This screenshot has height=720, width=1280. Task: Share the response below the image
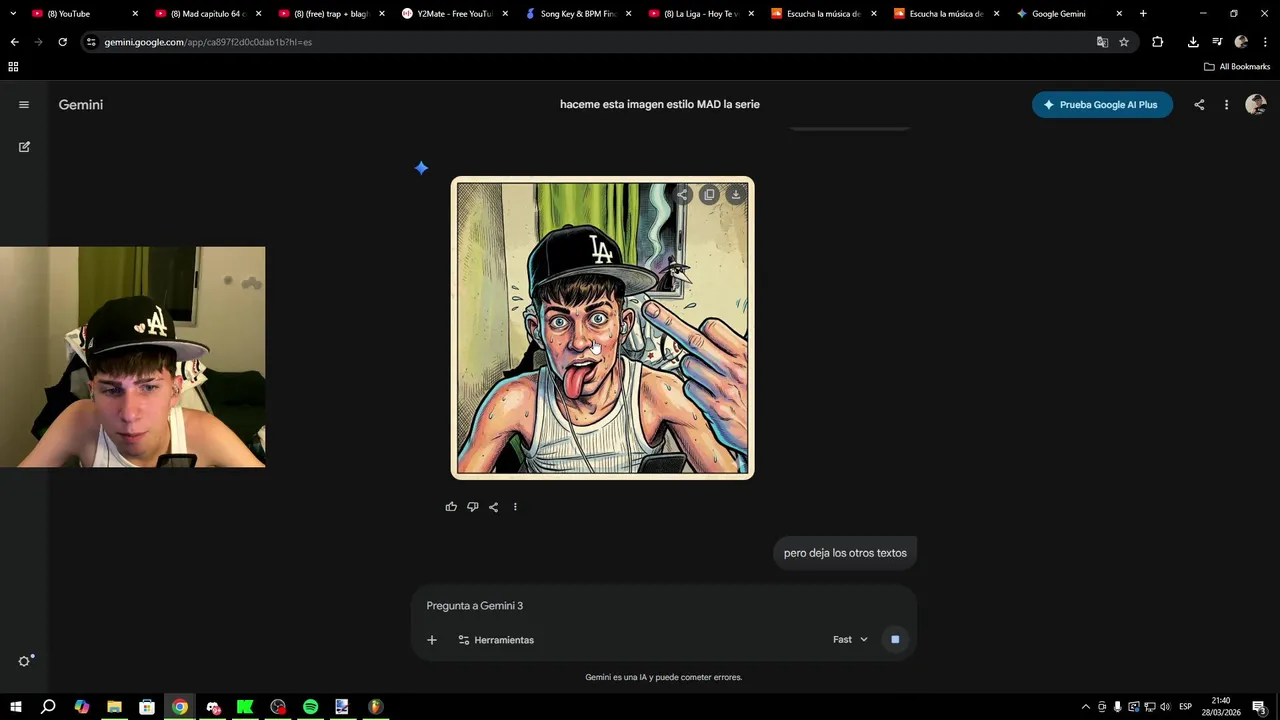point(493,507)
